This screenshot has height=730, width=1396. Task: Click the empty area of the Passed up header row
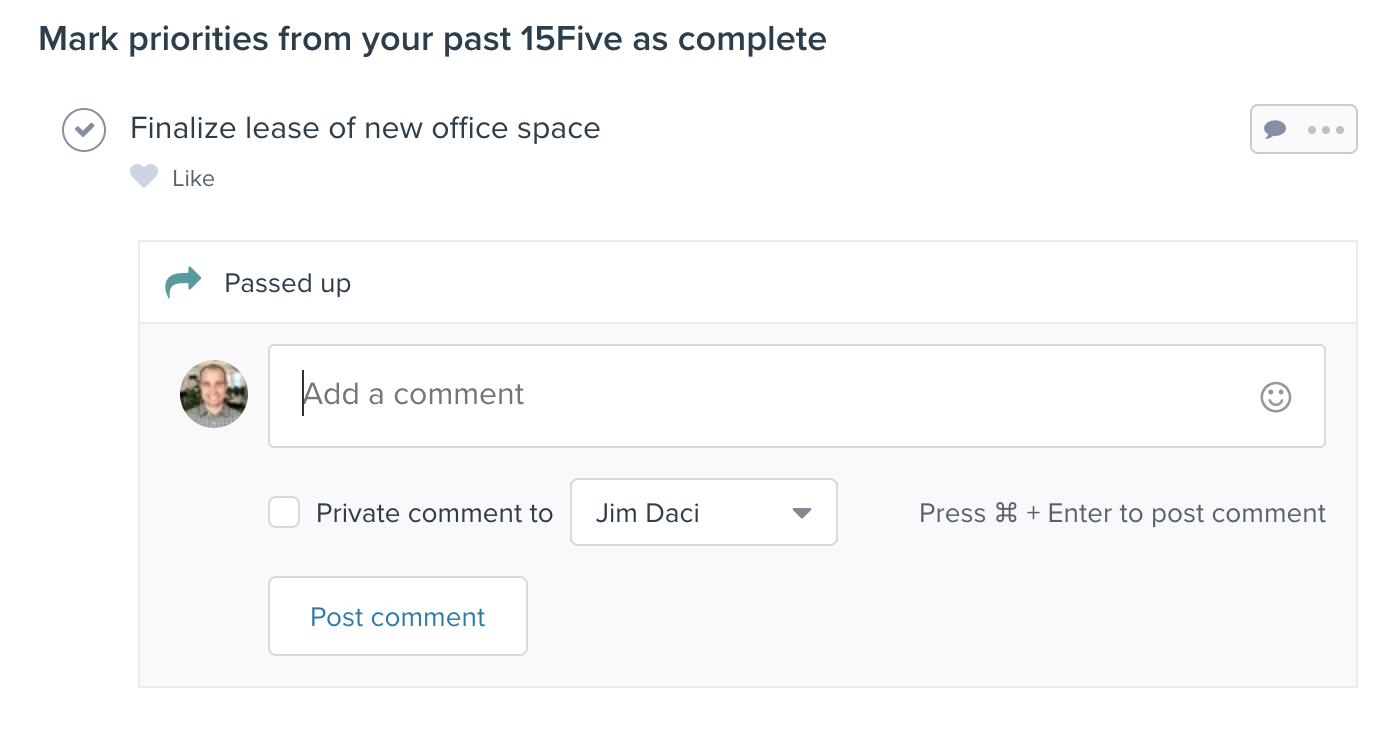coord(850,283)
